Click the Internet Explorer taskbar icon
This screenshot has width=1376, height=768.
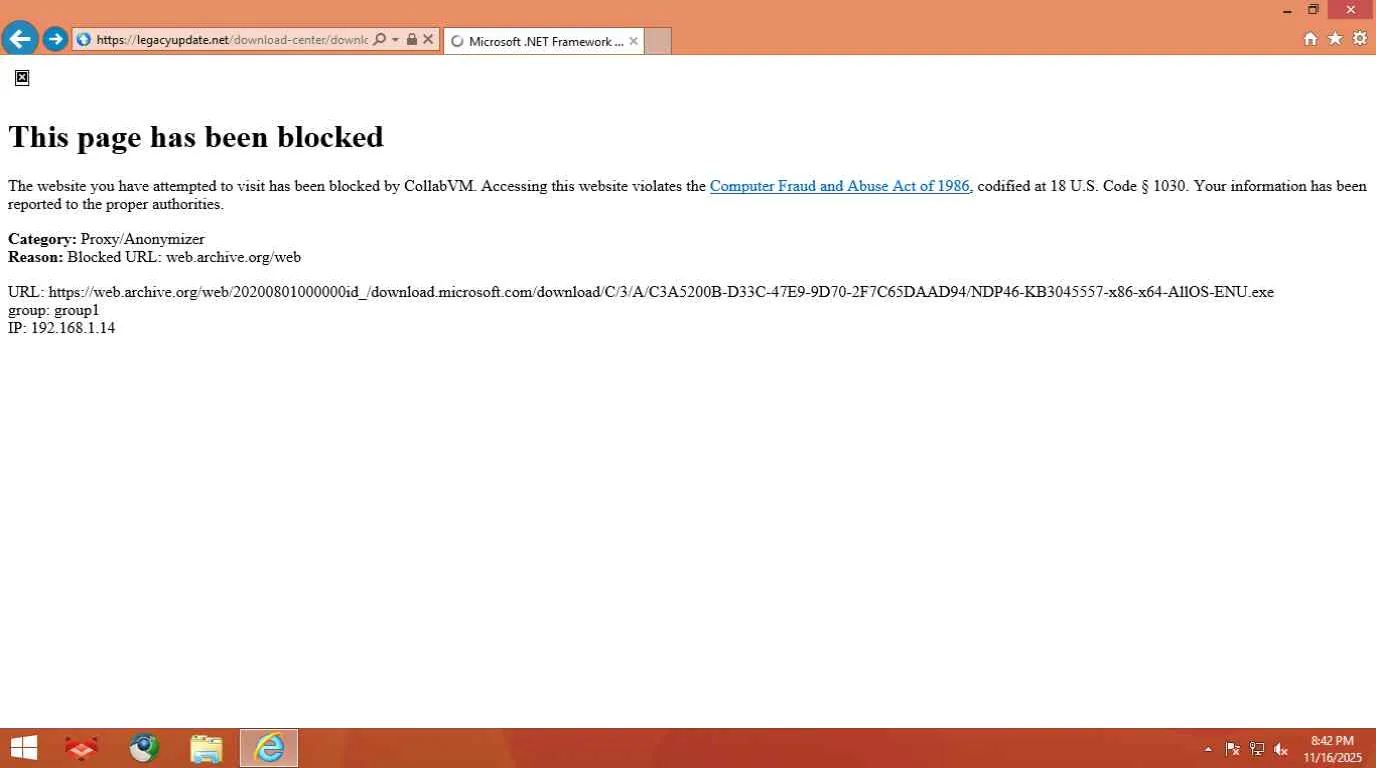pos(269,748)
